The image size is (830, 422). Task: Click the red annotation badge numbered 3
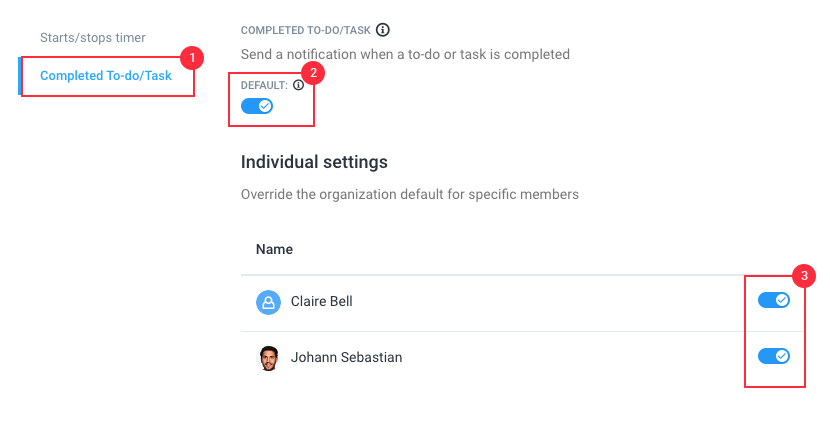(x=804, y=276)
